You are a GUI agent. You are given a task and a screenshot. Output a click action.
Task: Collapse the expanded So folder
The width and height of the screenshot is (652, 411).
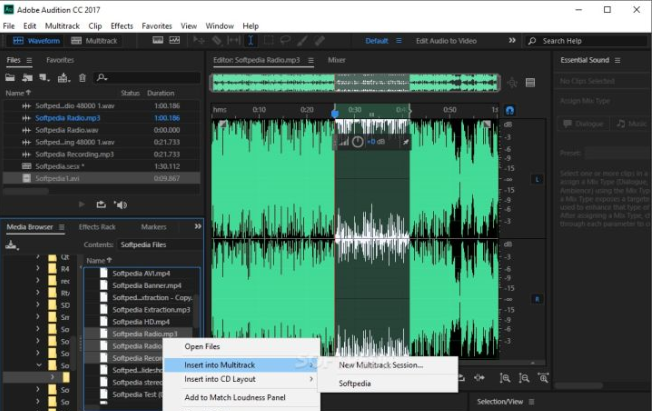coord(39,365)
